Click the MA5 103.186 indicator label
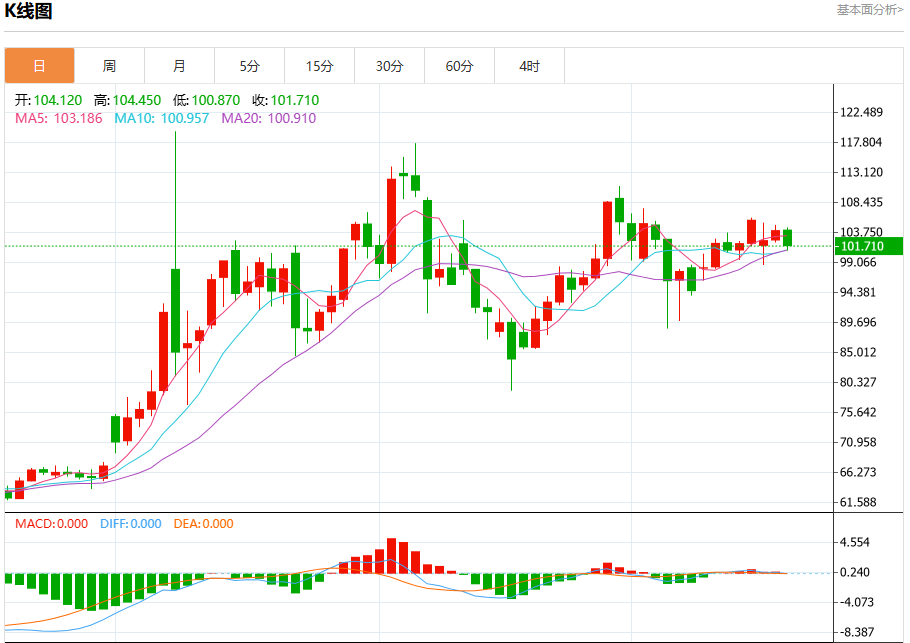This screenshot has width=910, height=643. 59,118
